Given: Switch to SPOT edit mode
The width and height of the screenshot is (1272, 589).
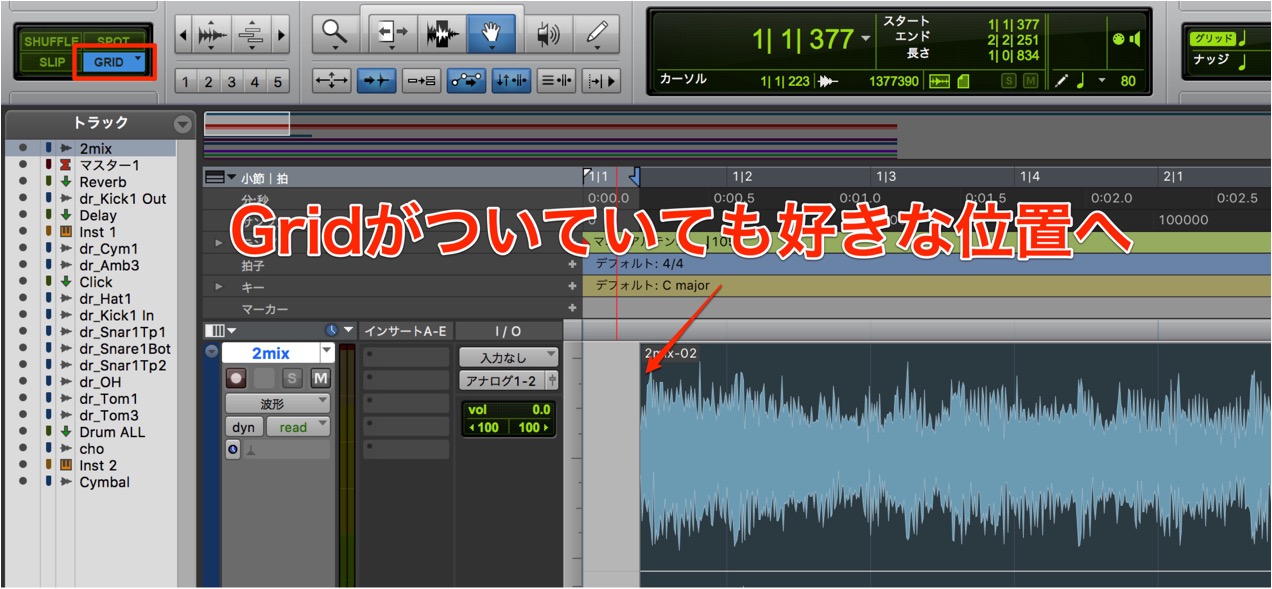Looking at the screenshot, I should 114,42.
